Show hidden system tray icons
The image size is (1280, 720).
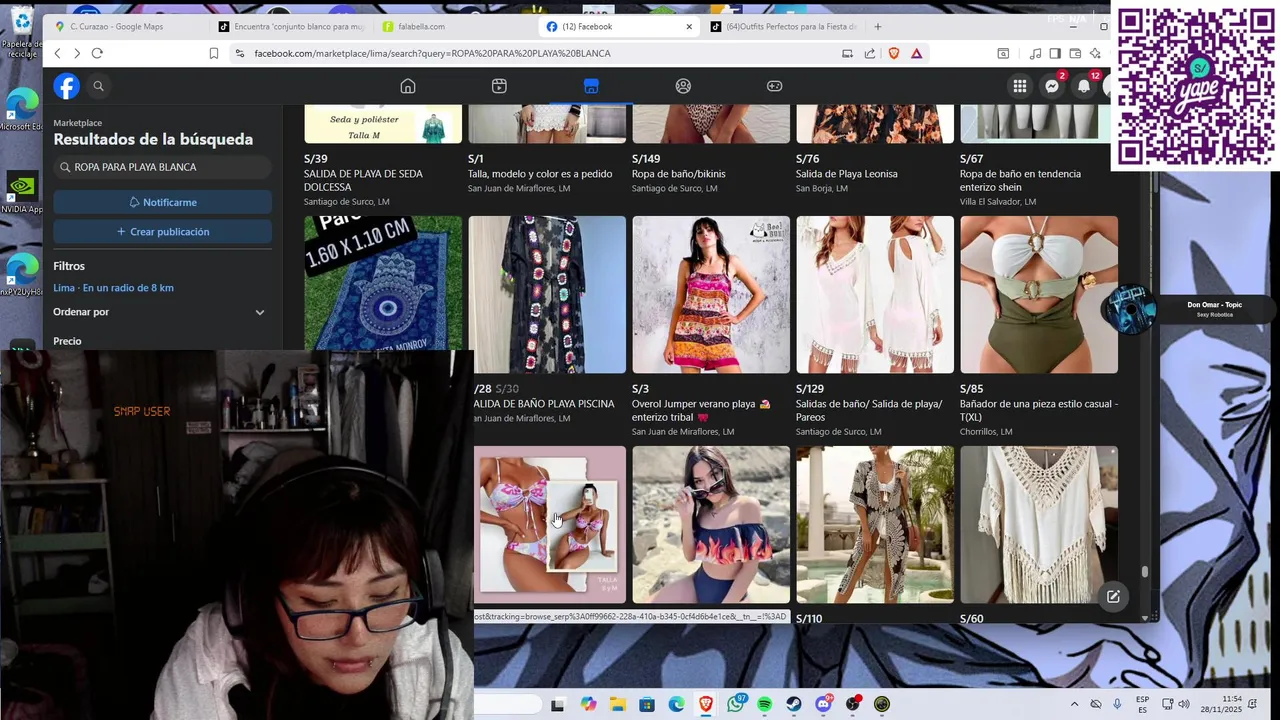(1074, 704)
